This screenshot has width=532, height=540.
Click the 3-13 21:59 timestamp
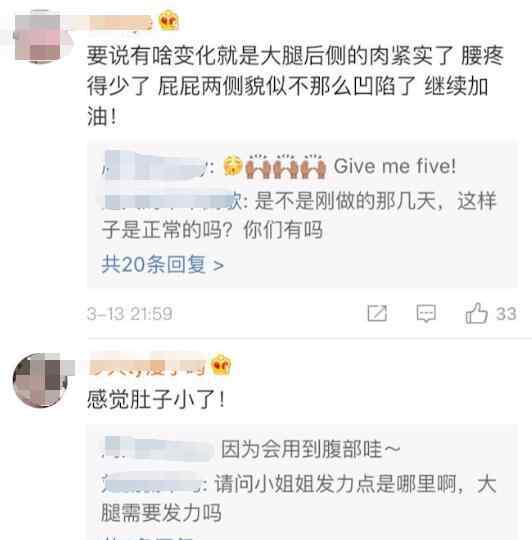[130, 313]
